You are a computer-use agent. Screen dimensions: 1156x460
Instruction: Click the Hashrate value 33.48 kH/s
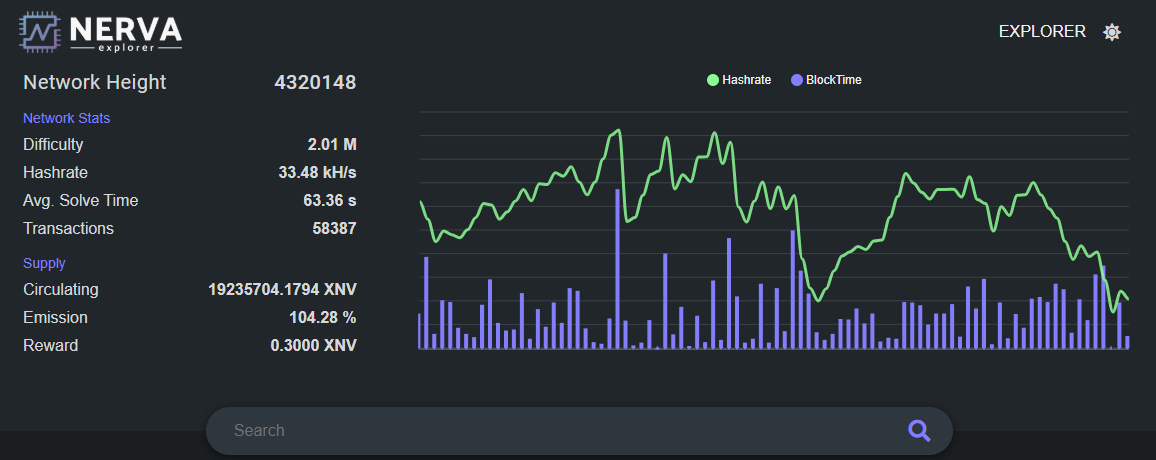pyautogui.click(x=317, y=172)
